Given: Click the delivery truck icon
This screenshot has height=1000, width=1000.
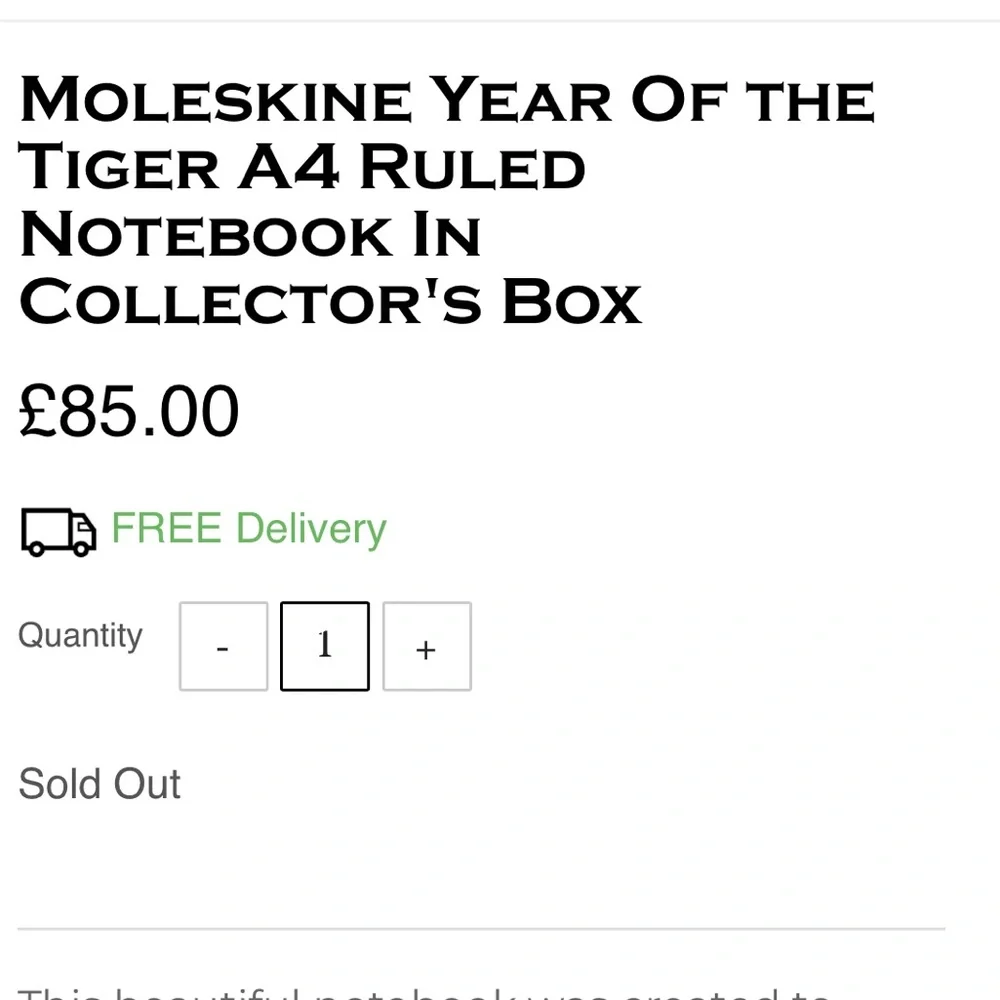Looking at the screenshot, I should tap(57, 530).
